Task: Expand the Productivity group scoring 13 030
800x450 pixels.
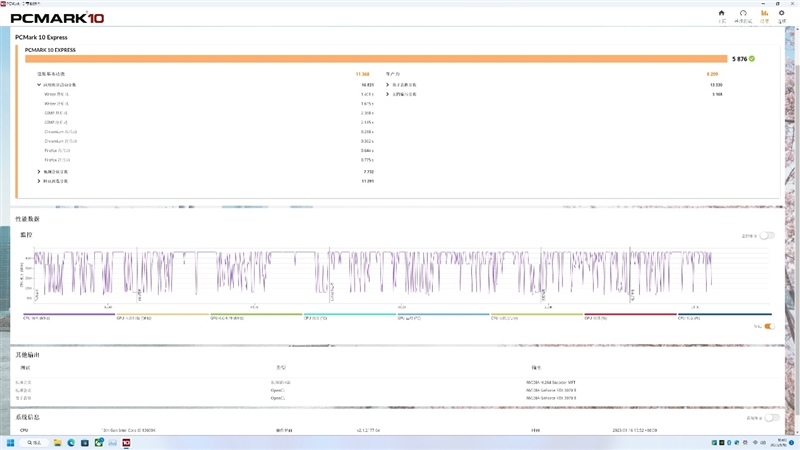Action: click(388, 85)
